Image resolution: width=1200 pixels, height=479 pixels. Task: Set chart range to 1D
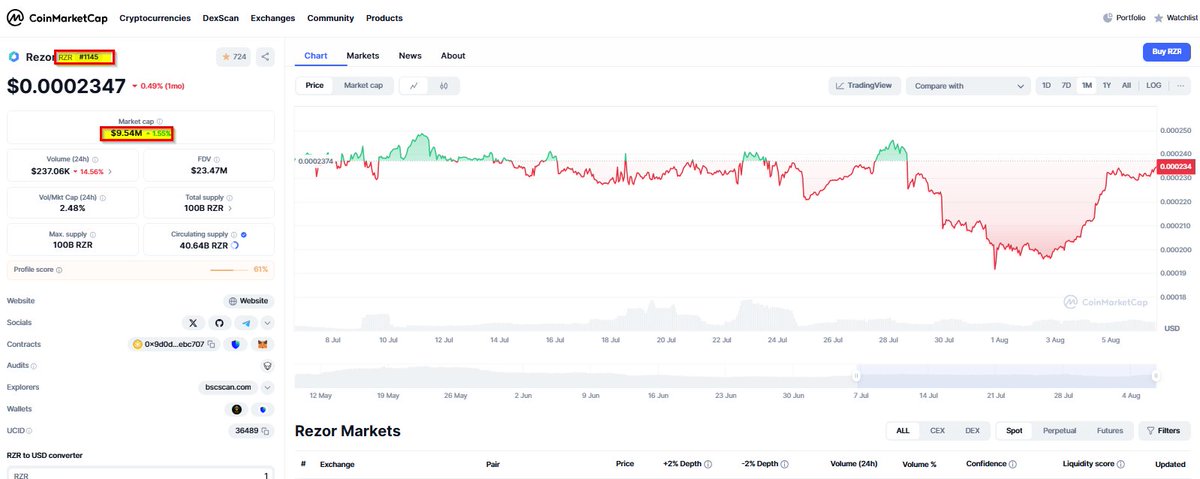[x=1046, y=86]
